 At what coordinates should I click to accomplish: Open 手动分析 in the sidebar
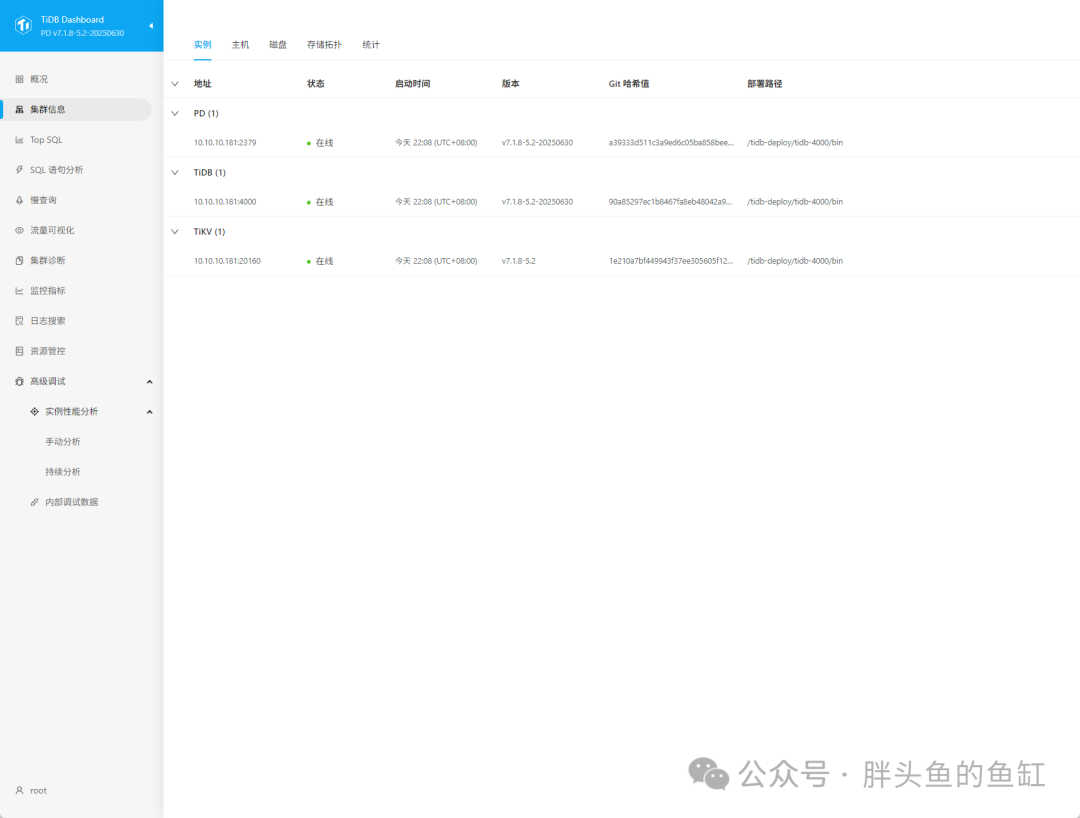[x=63, y=442]
